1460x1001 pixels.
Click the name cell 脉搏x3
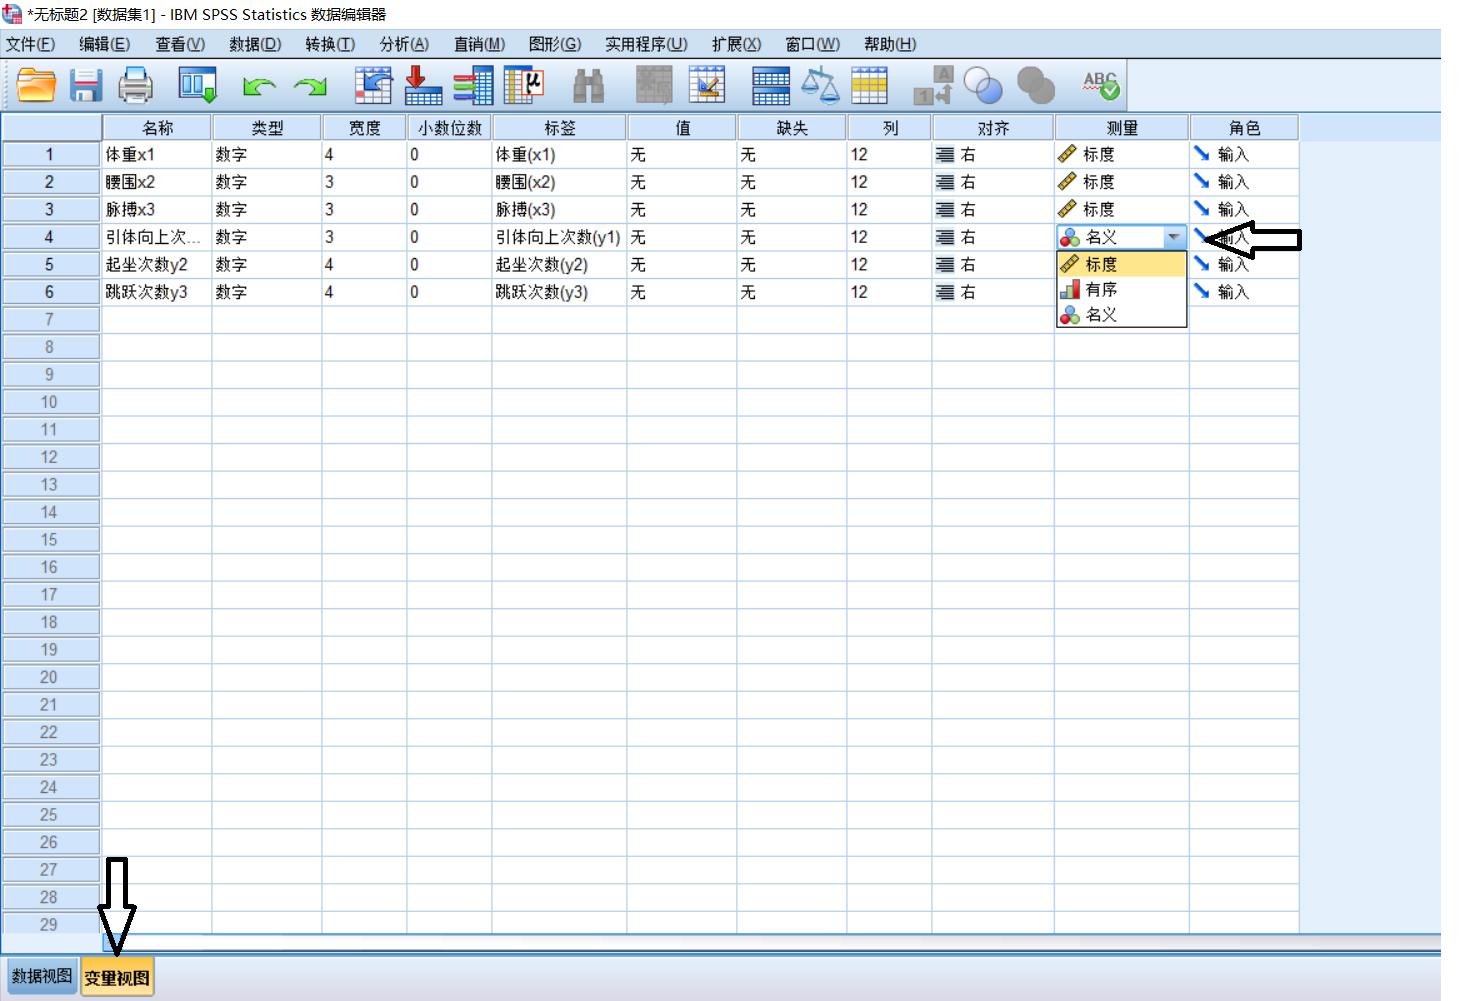[x=157, y=210]
